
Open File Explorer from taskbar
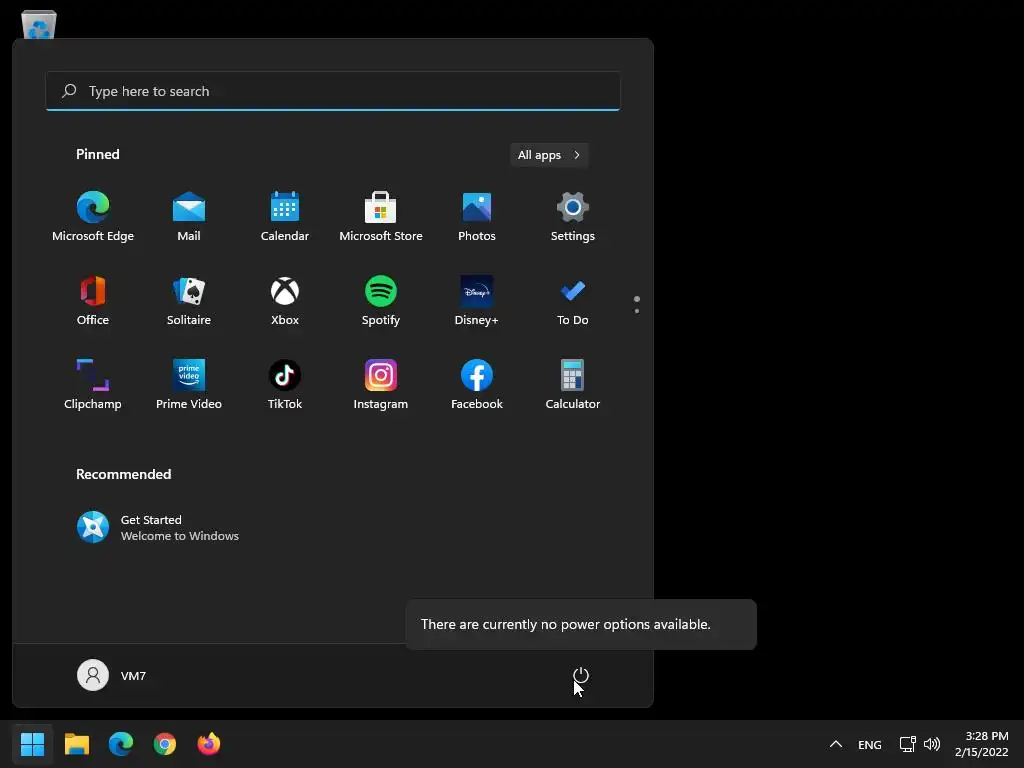76,744
